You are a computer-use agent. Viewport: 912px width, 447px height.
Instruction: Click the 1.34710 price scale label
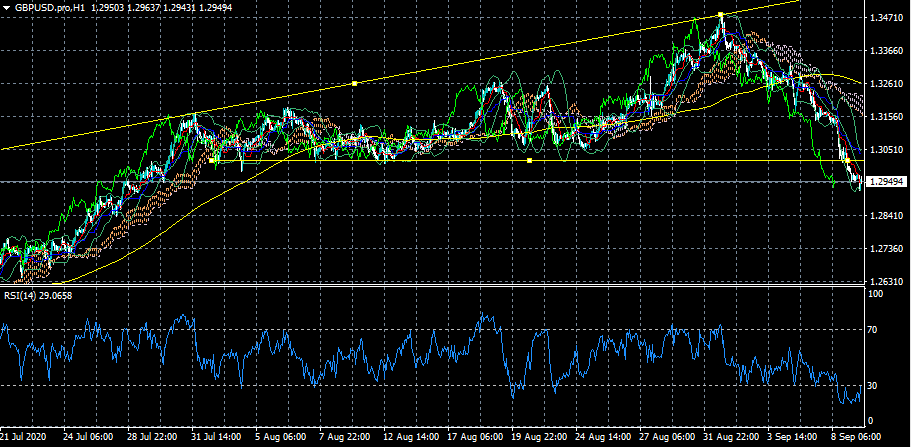coord(887,19)
